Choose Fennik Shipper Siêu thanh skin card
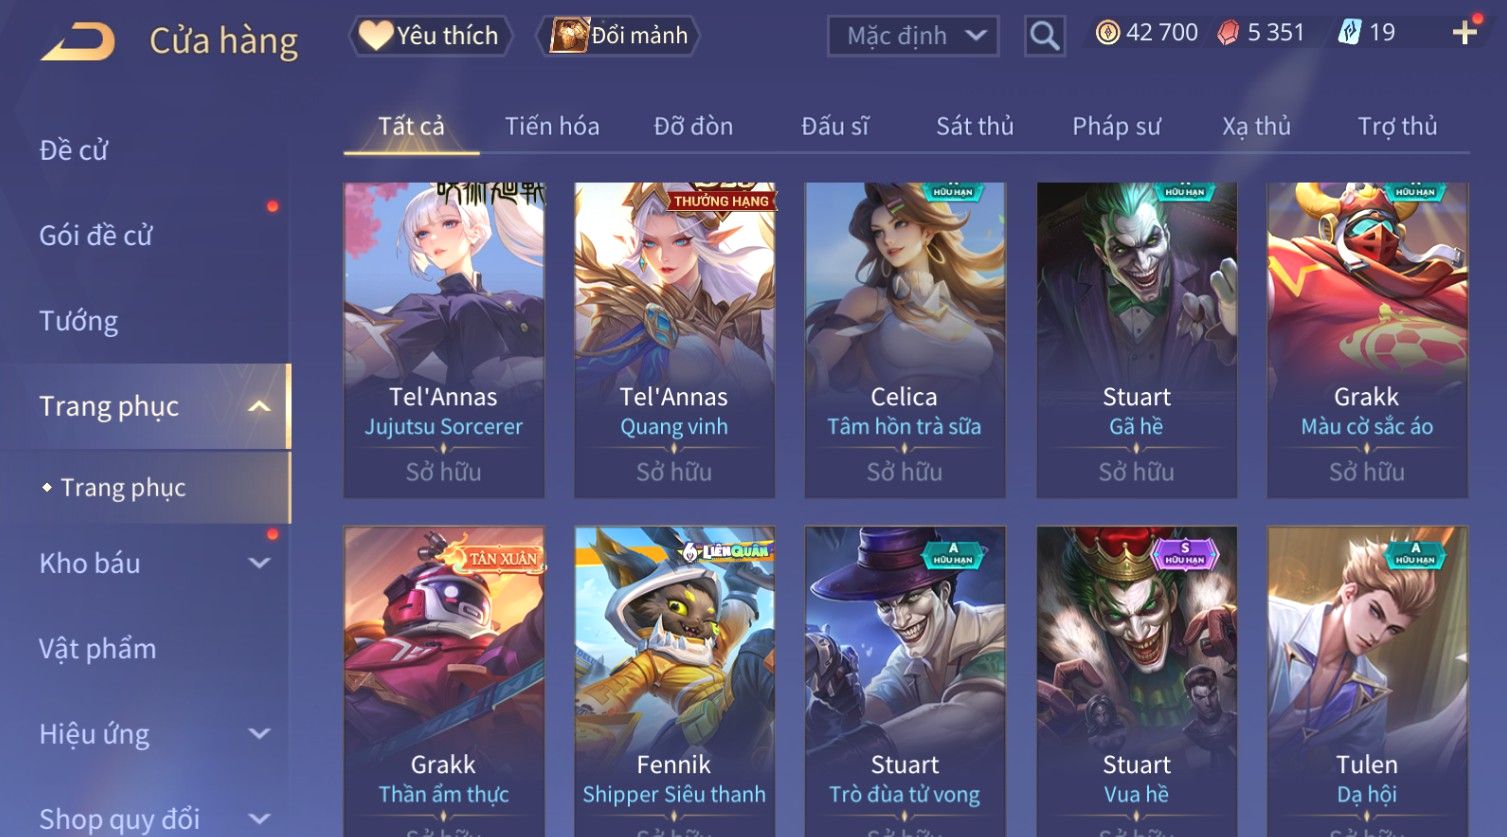The image size is (1507, 837). 675,682
